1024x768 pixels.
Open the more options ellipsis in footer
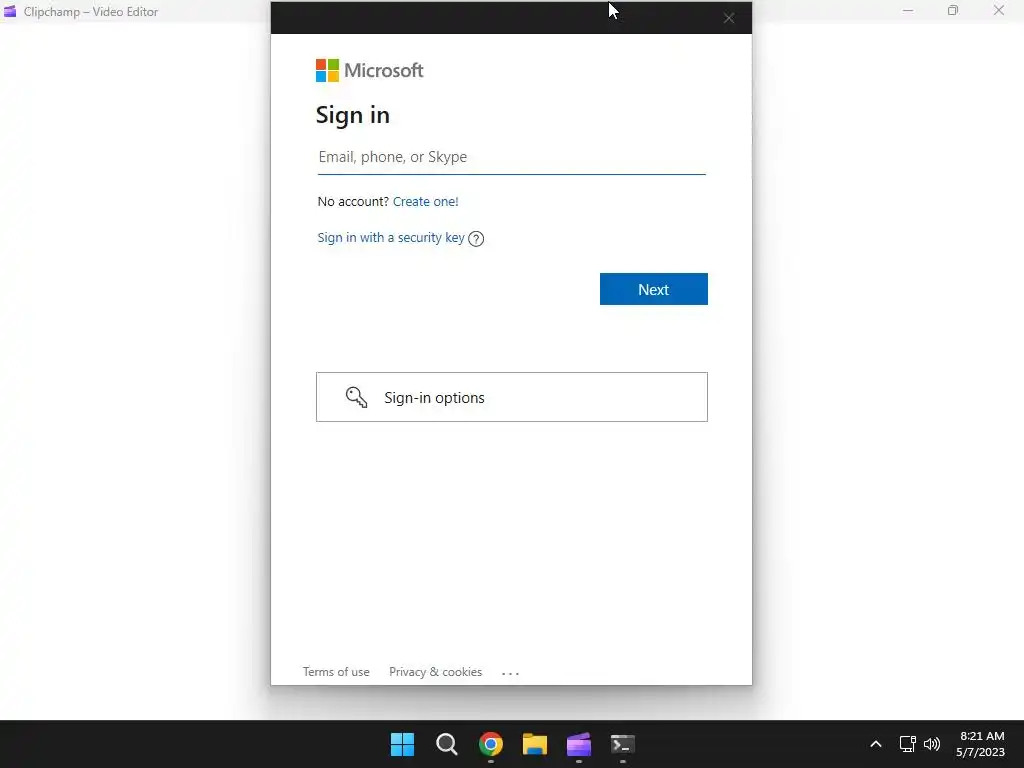tap(510, 673)
